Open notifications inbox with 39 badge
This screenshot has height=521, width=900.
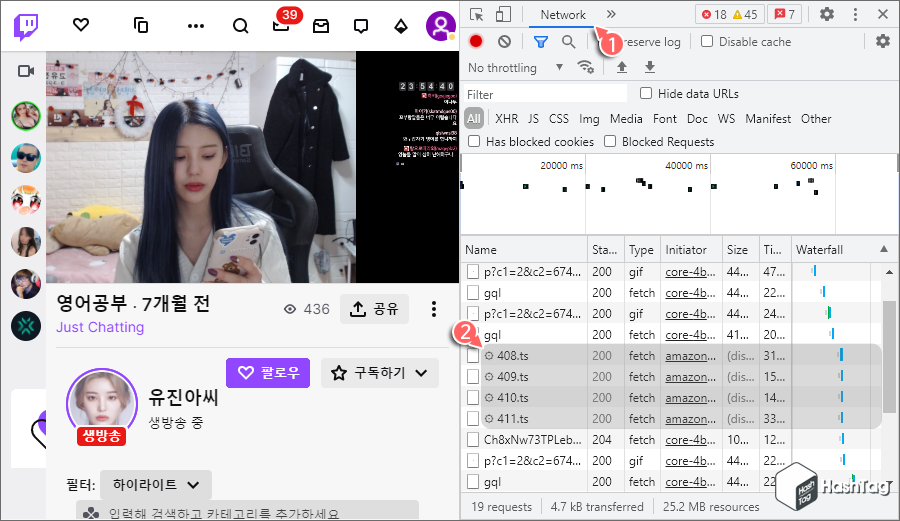click(281, 25)
